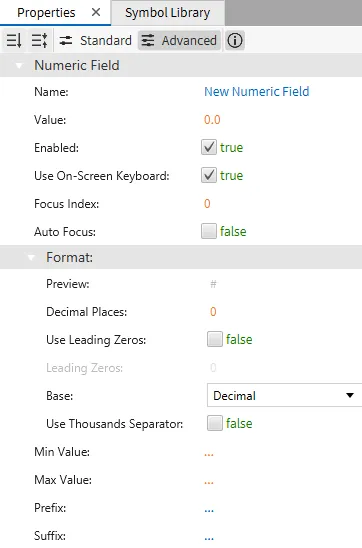The image size is (362, 548).
Task: Collapse the Numeric Field section
Action: click(20, 65)
